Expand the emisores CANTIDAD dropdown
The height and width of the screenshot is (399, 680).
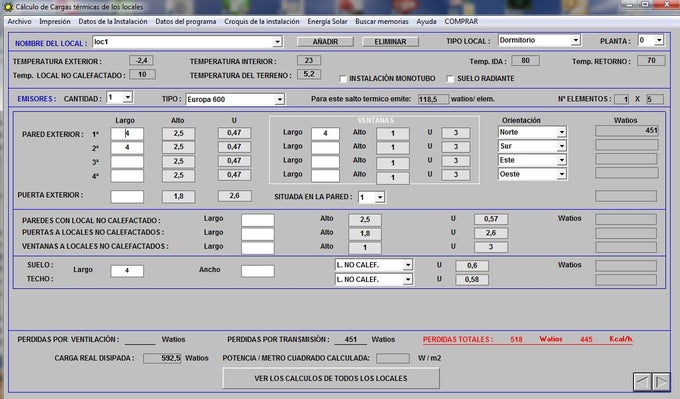pos(128,98)
